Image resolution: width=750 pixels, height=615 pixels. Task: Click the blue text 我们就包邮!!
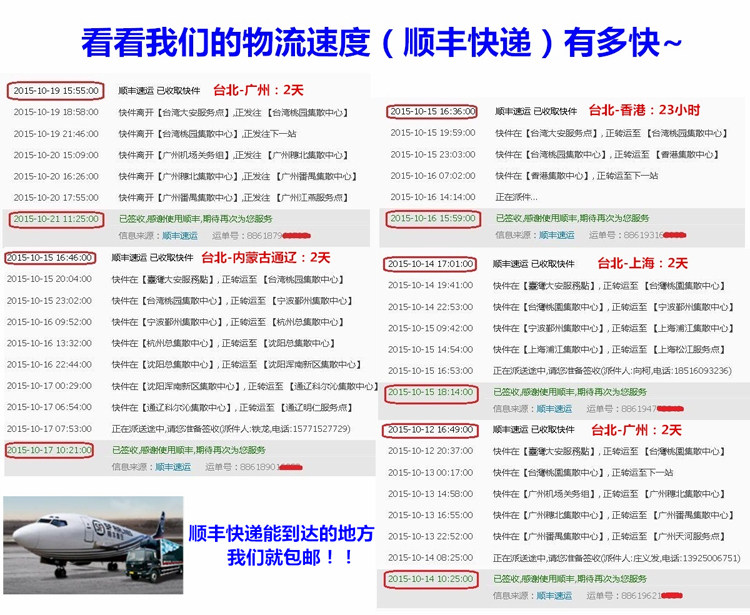[291, 558]
